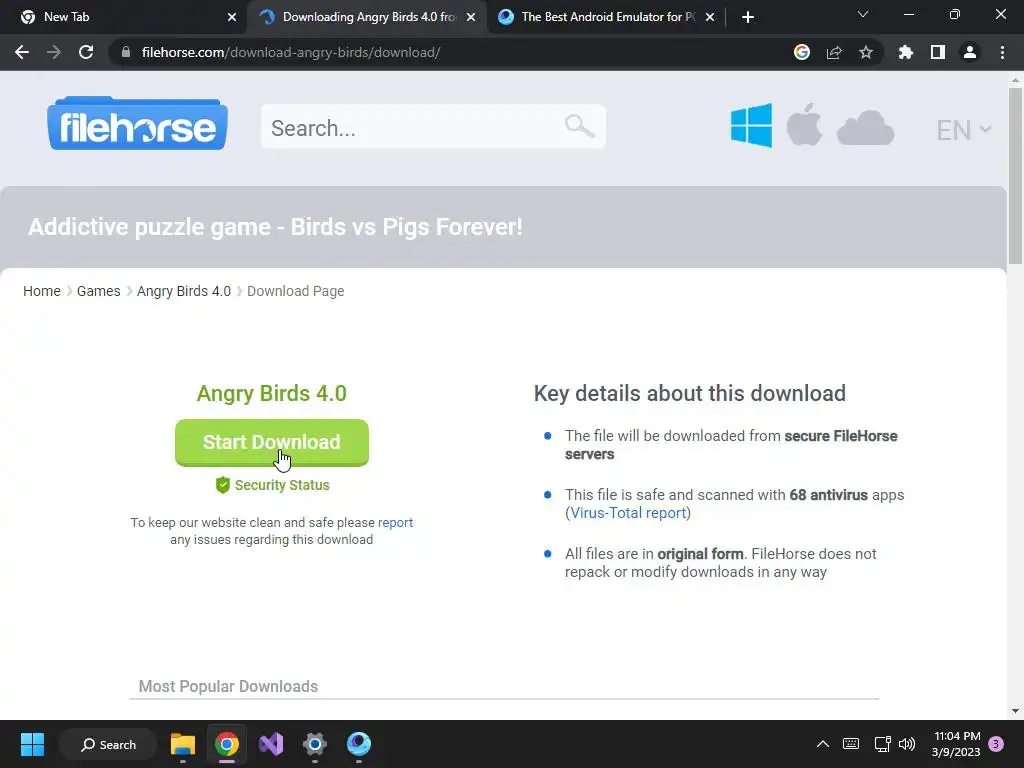
Task: Bookmark this page with star
Action: 866,52
